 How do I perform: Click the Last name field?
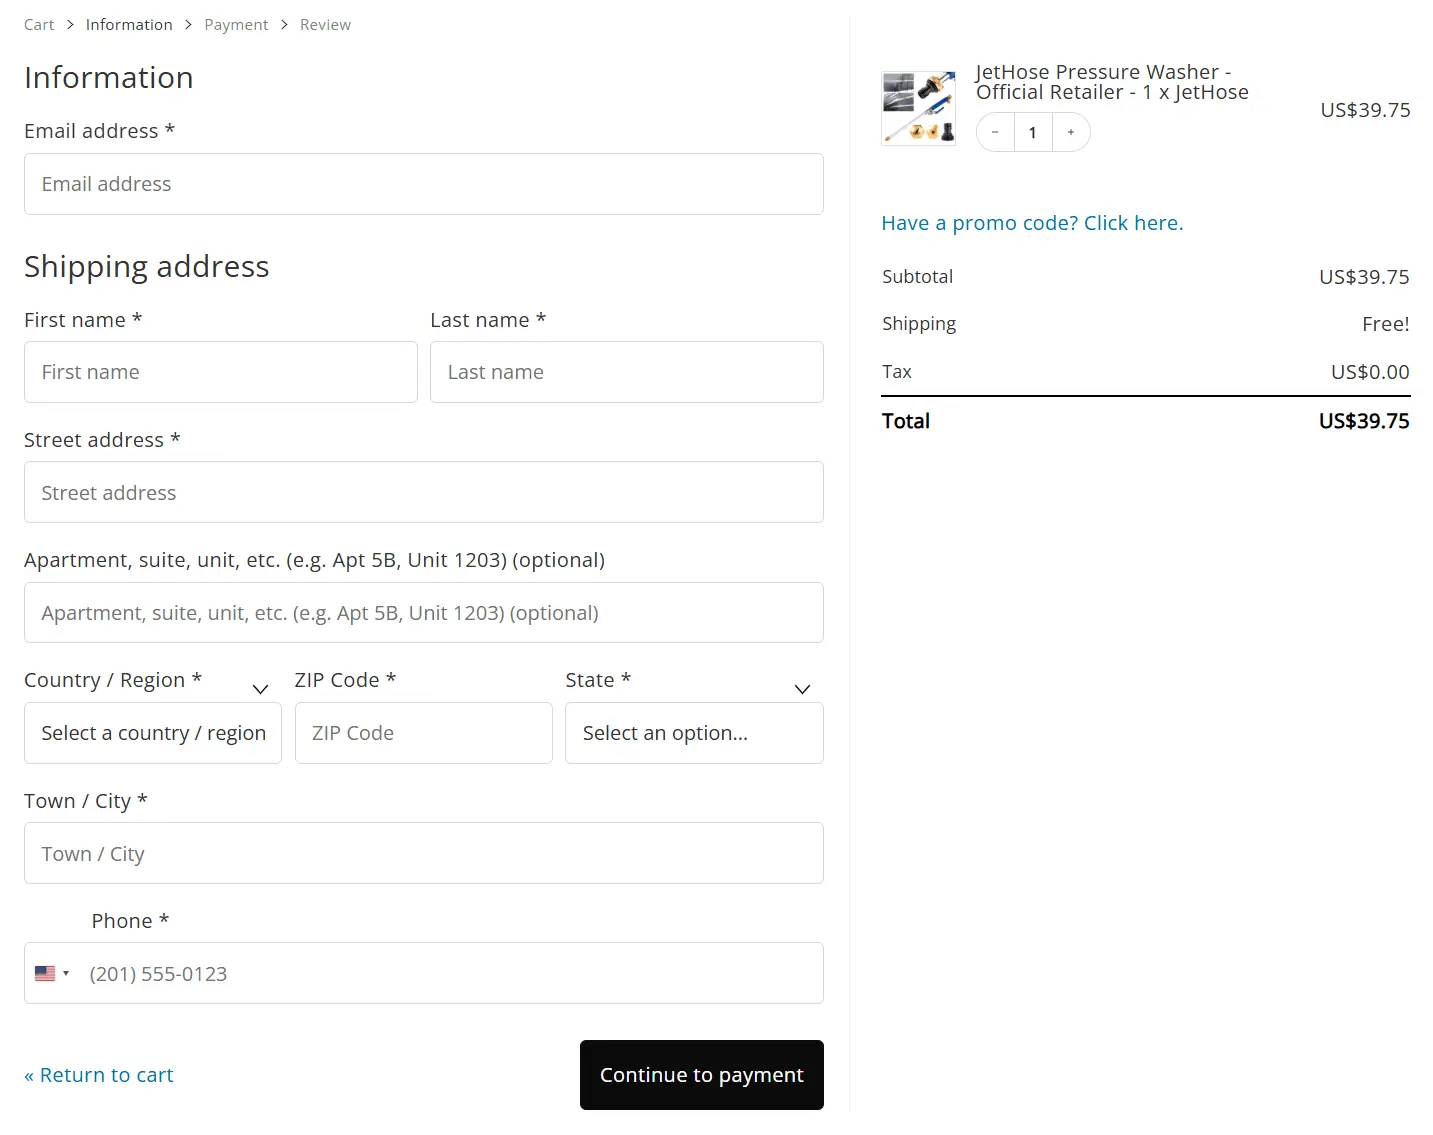626,372
